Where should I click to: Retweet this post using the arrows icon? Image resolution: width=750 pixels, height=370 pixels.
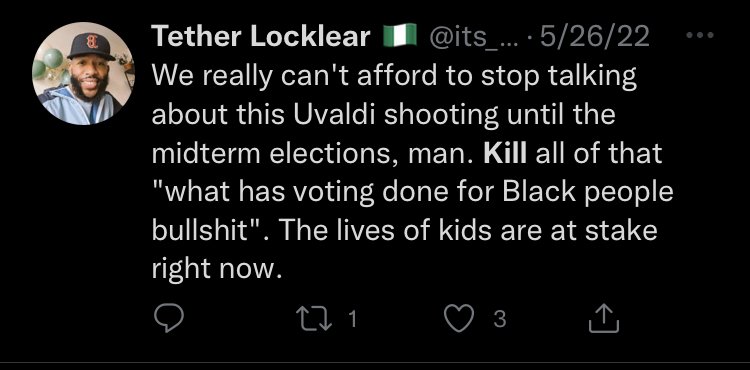pyautogui.click(x=314, y=319)
